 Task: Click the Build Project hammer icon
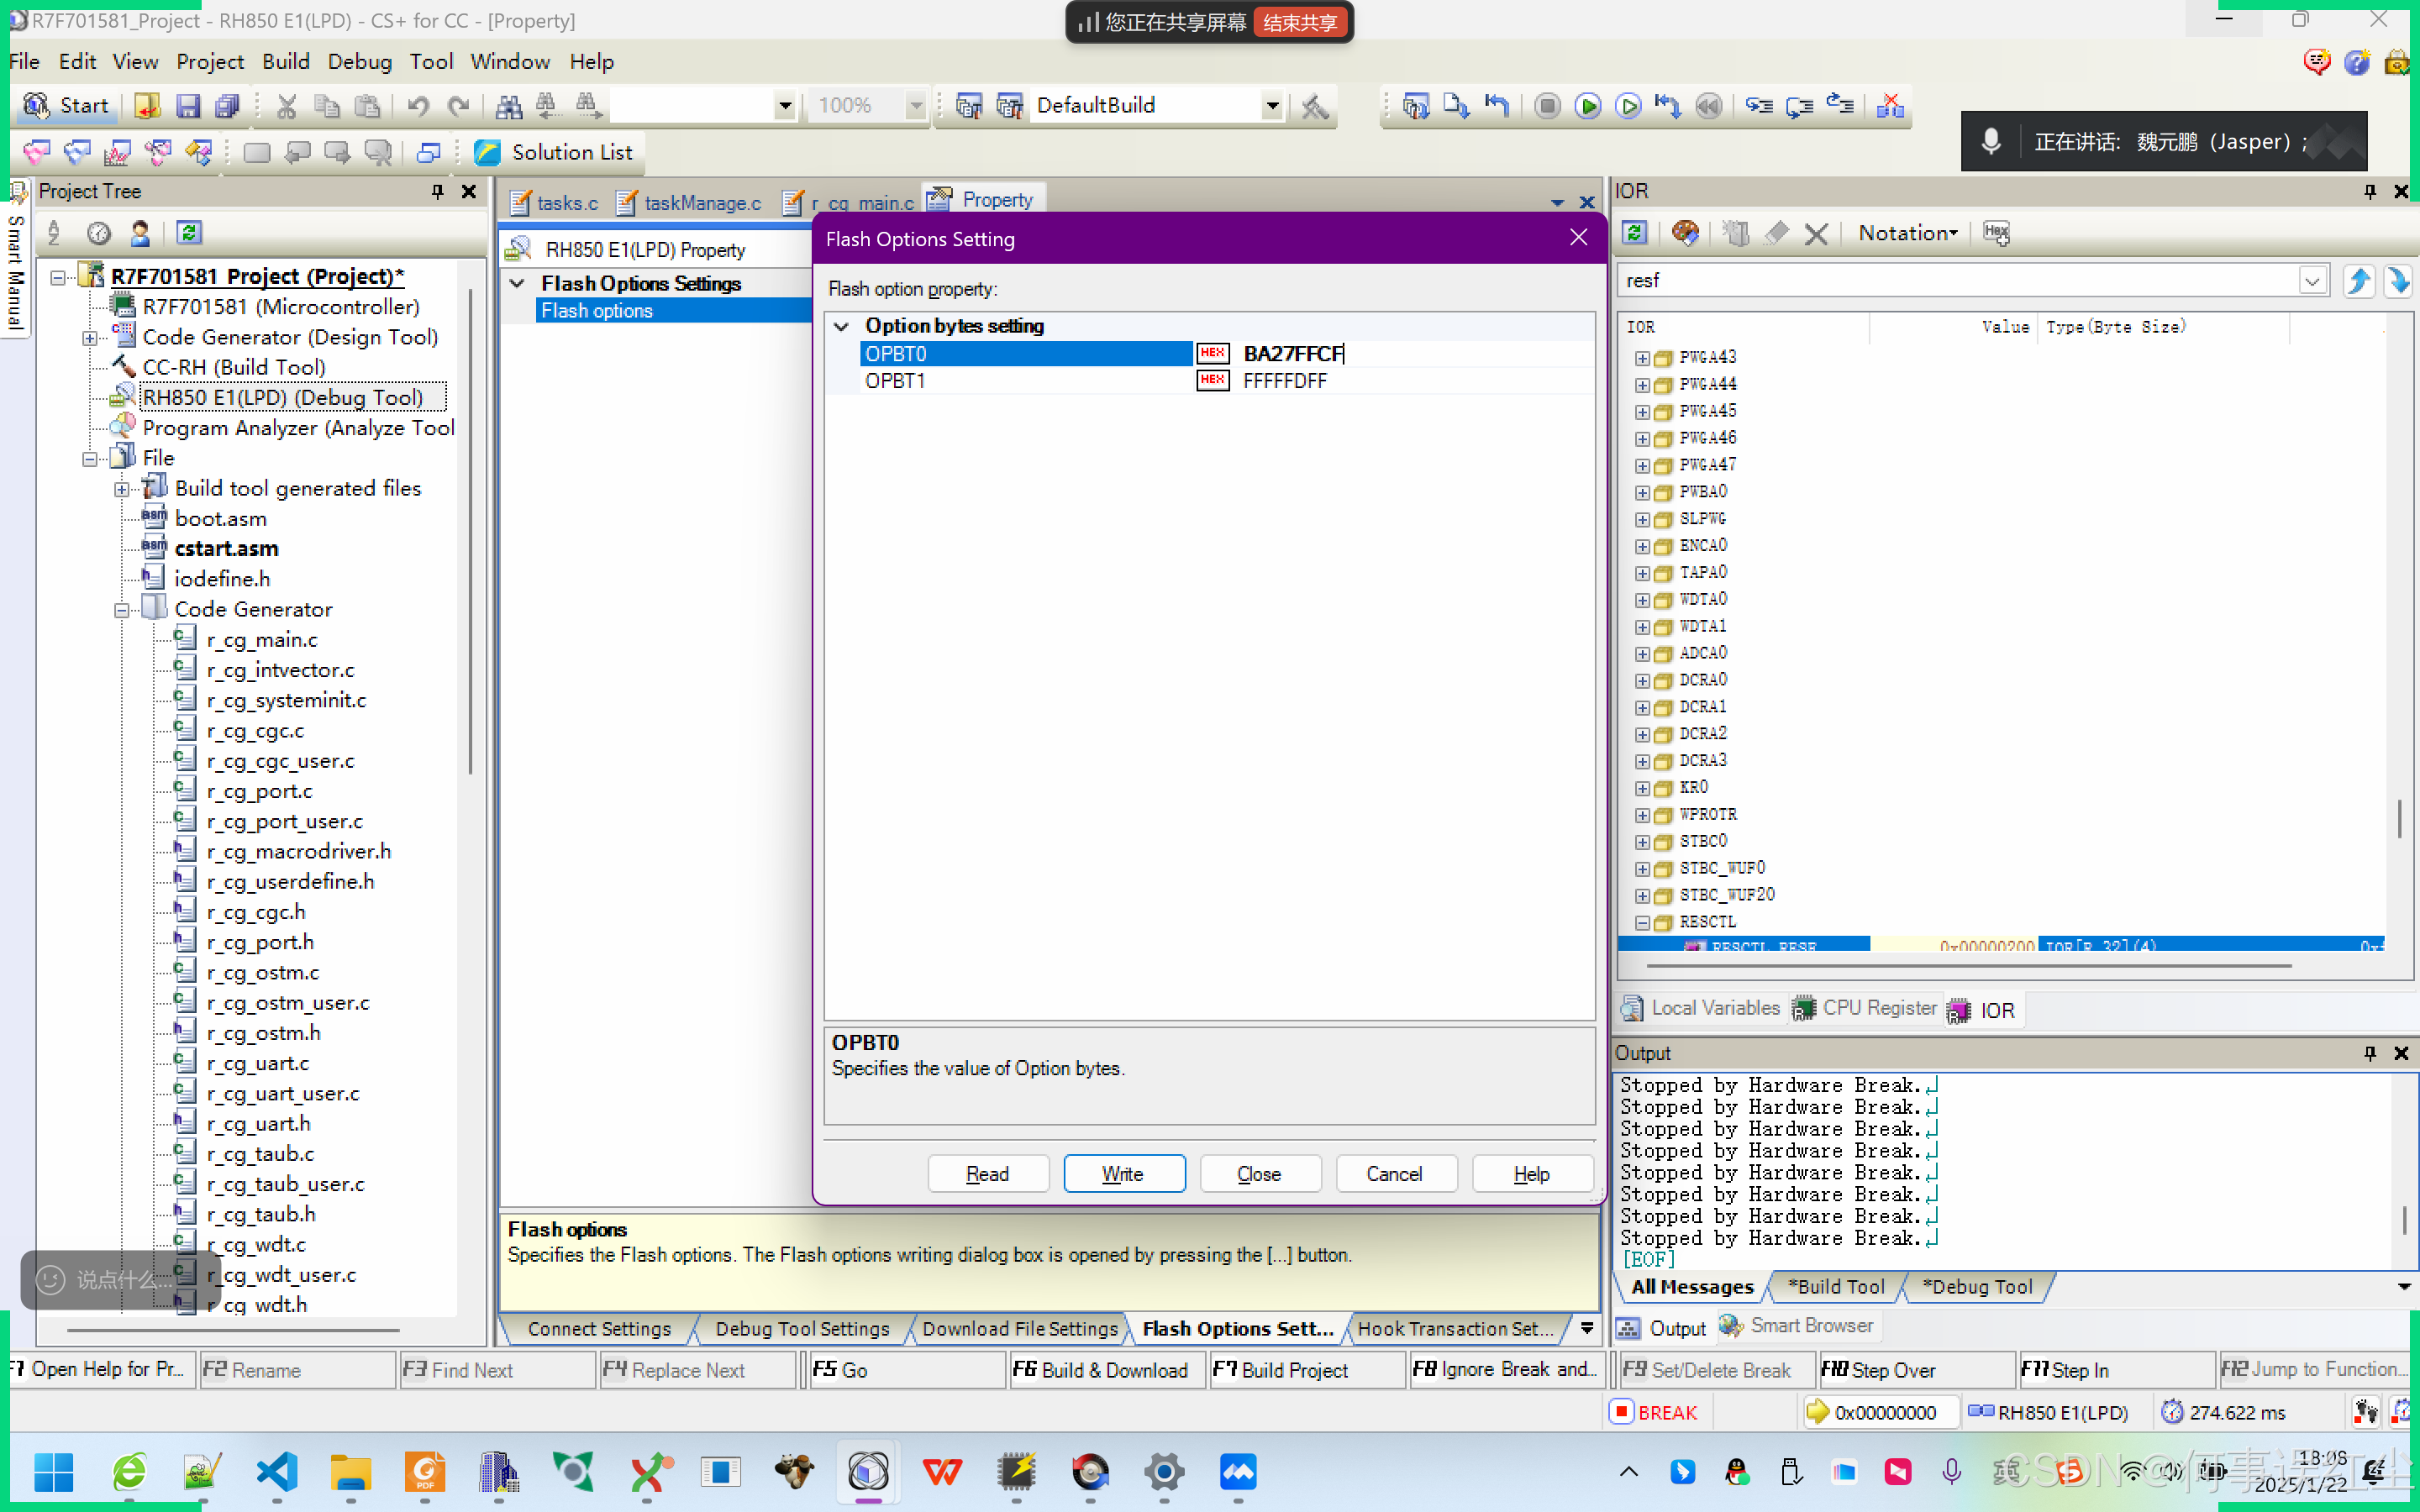pos(1315,106)
